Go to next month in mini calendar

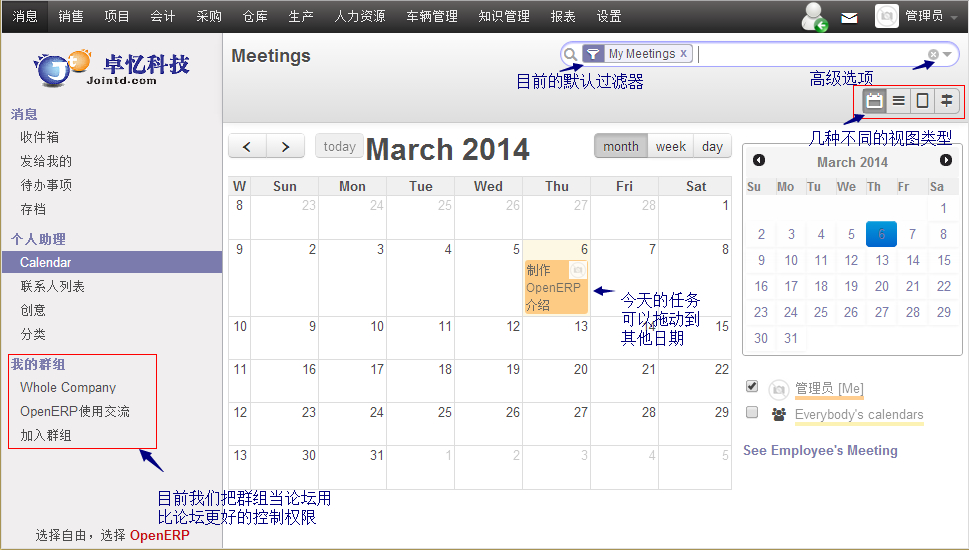click(x=946, y=160)
